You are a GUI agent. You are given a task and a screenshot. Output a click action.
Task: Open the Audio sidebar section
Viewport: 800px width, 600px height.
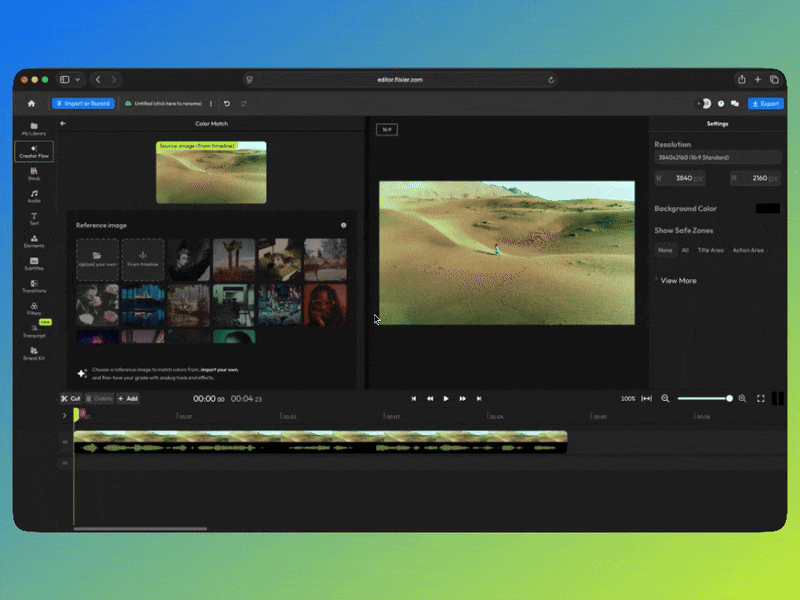pos(34,196)
